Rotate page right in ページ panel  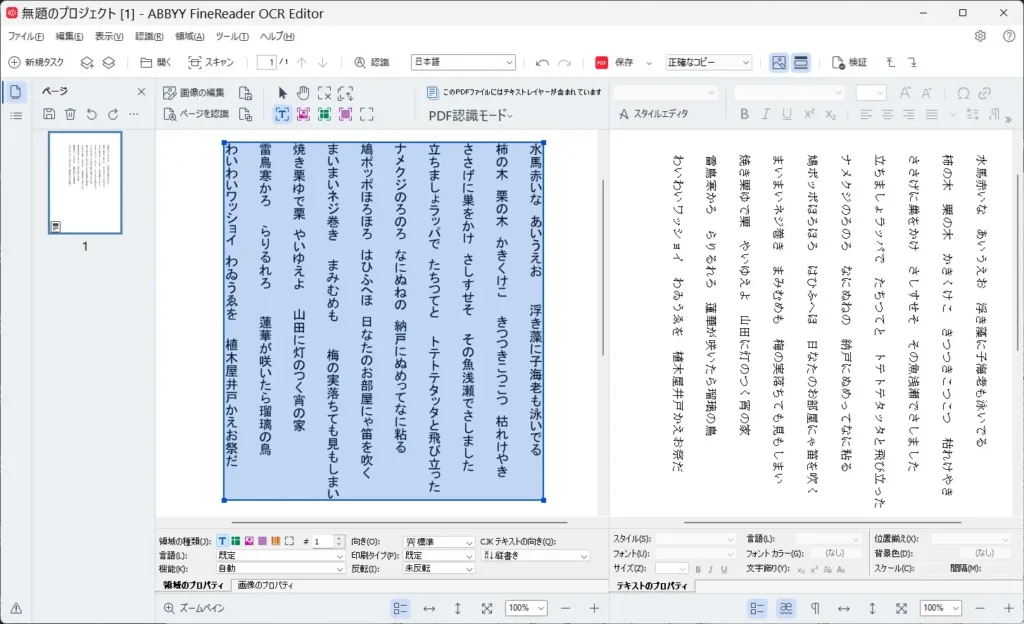coord(113,114)
